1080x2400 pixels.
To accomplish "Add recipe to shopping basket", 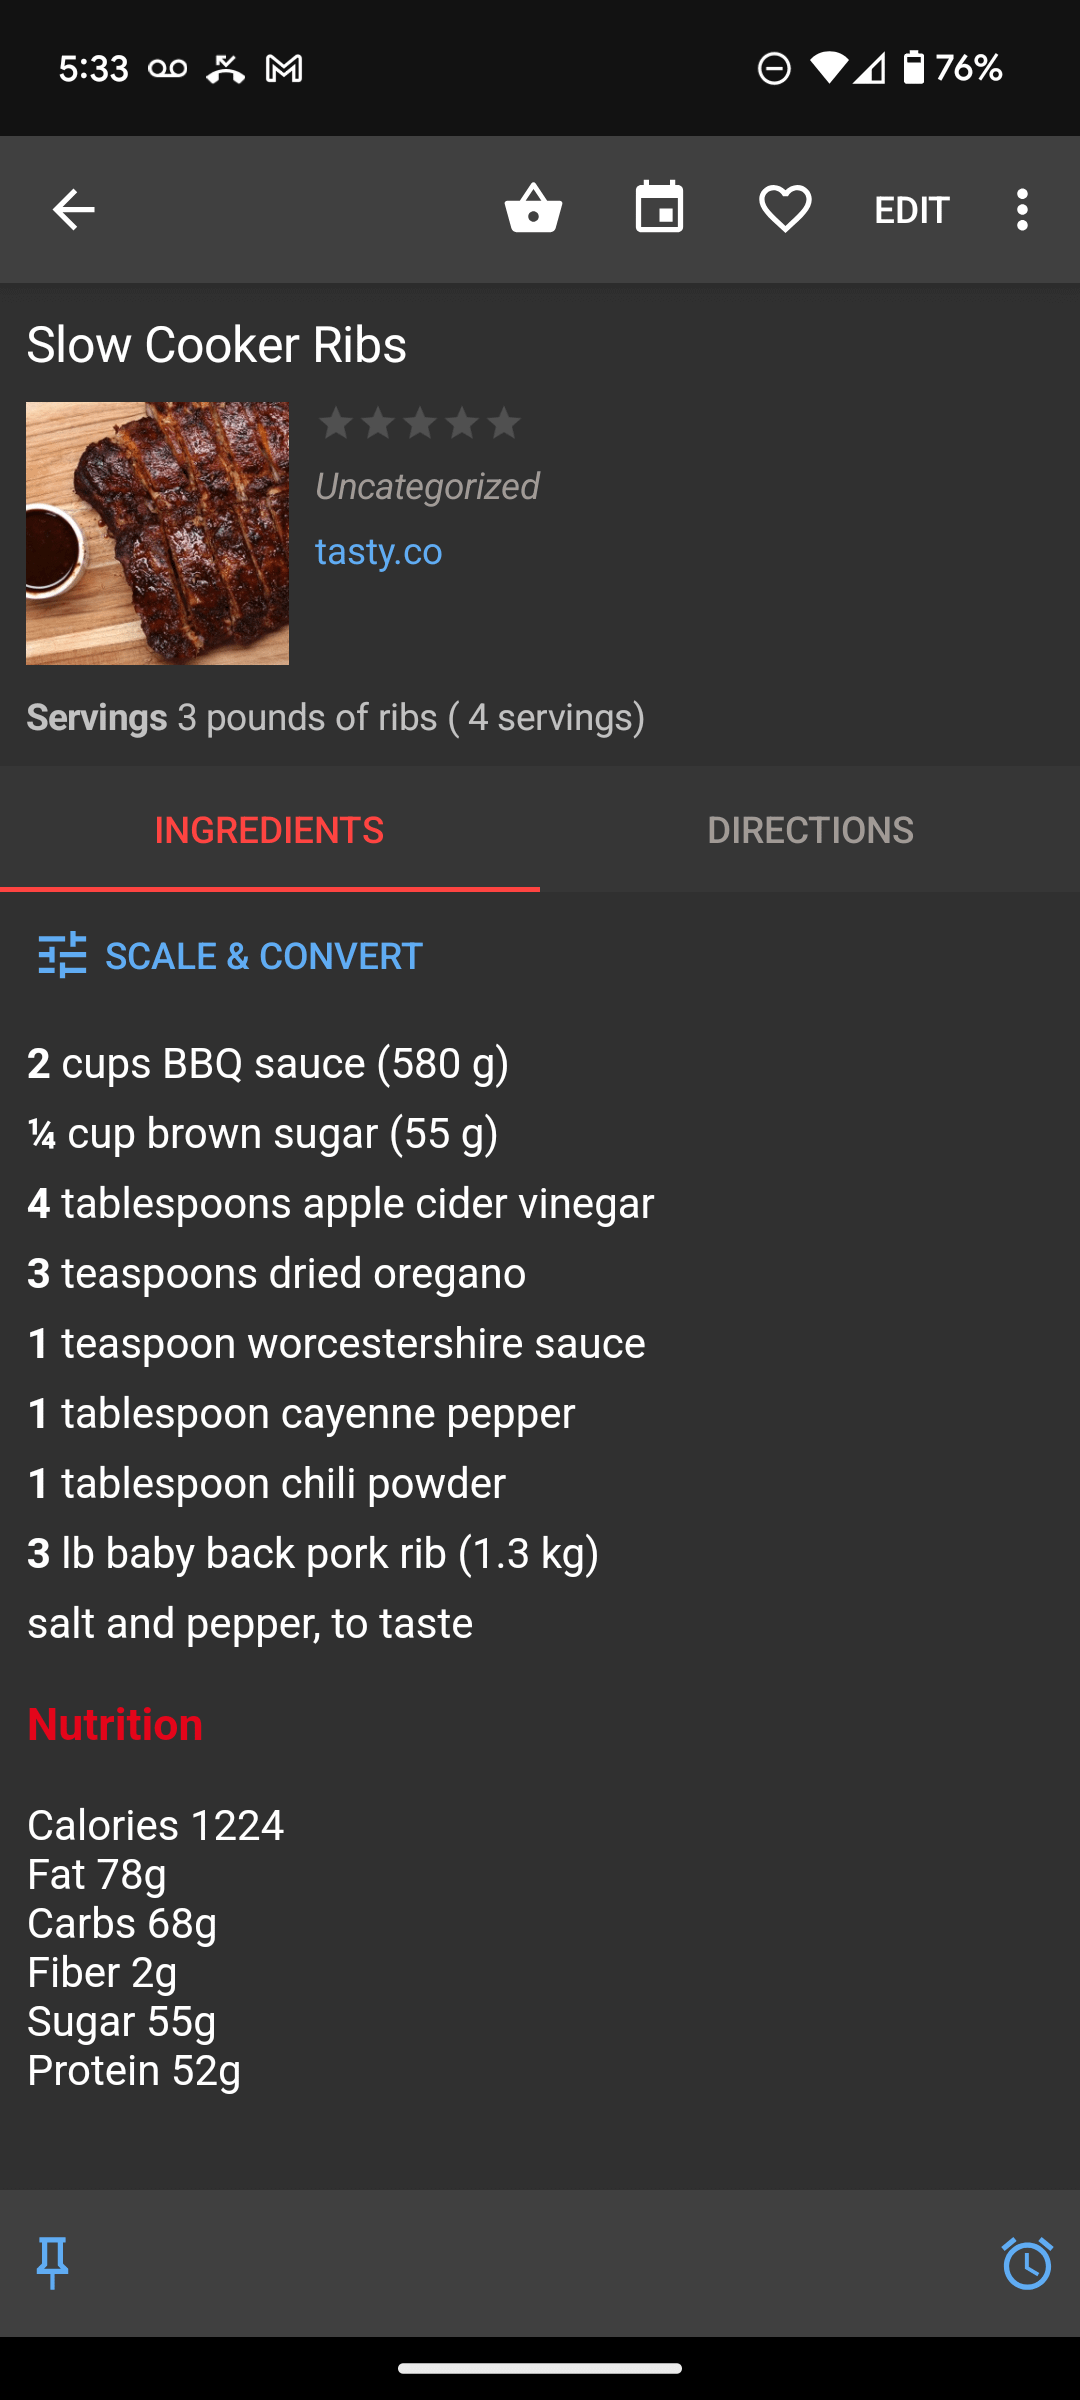I will [x=534, y=209].
